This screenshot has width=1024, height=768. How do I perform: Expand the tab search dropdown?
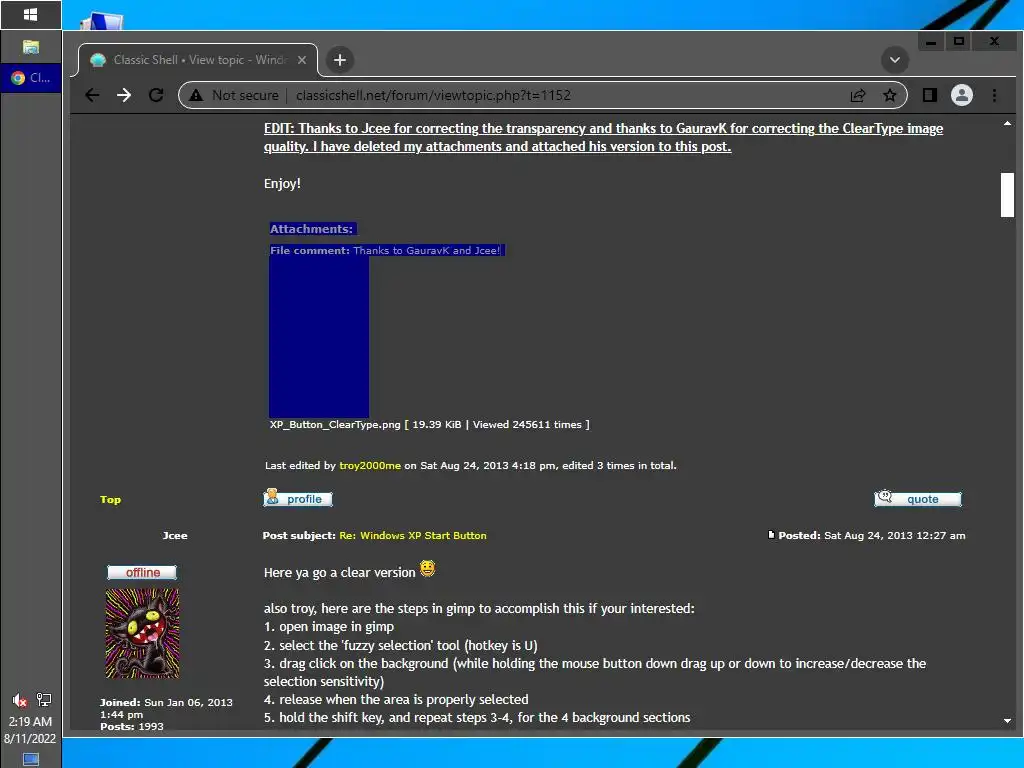[895, 60]
